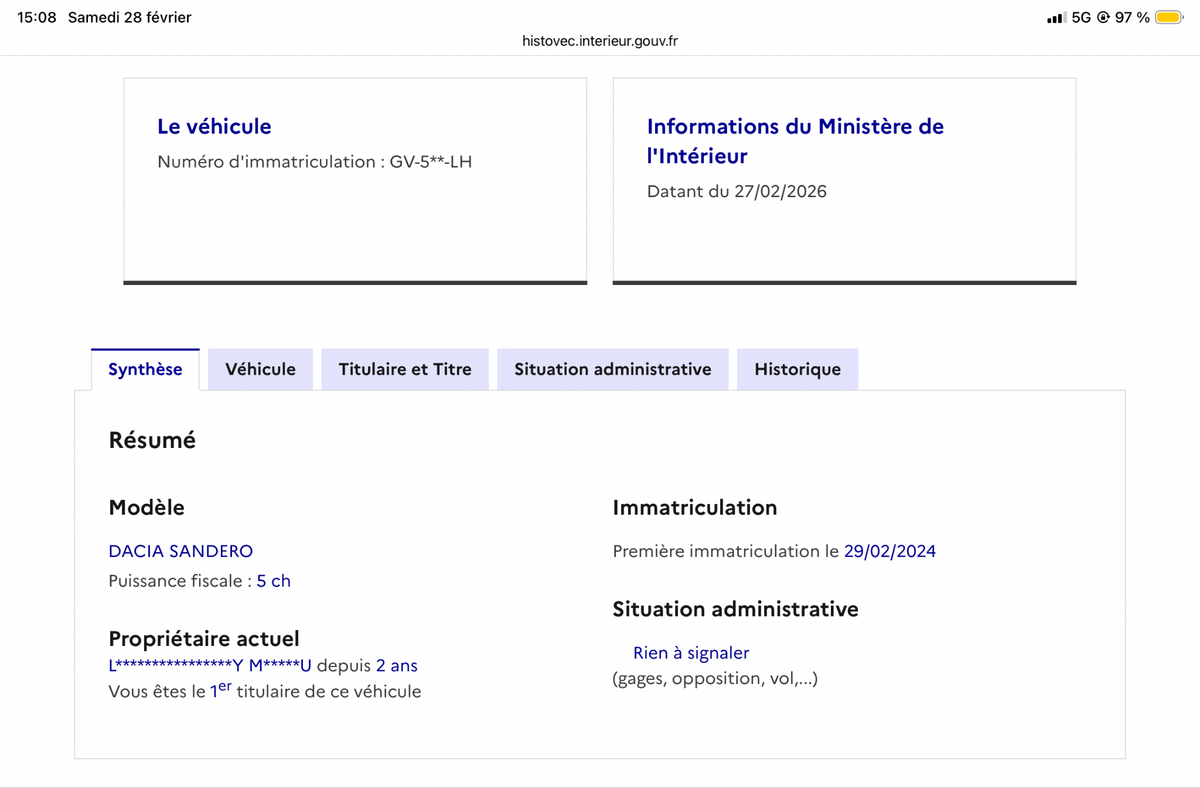Tap the yellow battery icon
1200x788 pixels.
pos(1168,18)
